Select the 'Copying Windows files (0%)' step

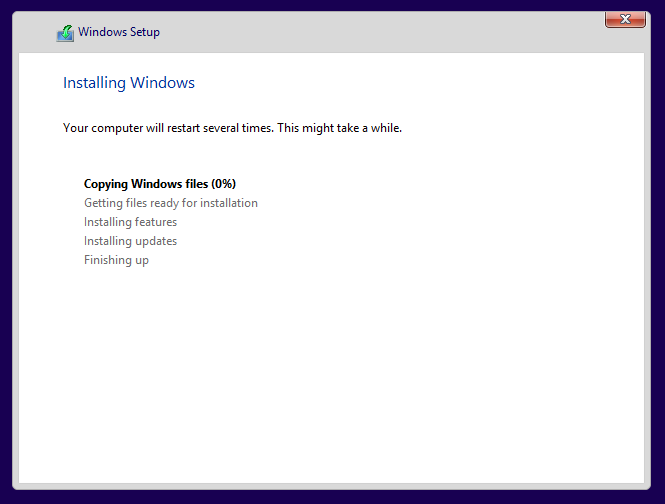(x=160, y=184)
